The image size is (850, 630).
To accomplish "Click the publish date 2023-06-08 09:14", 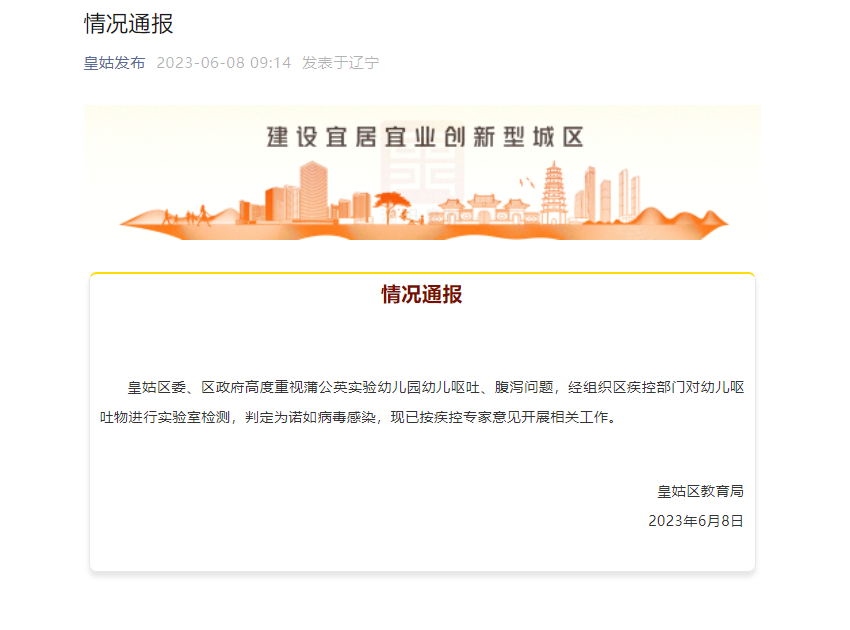I will pos(224,63).
